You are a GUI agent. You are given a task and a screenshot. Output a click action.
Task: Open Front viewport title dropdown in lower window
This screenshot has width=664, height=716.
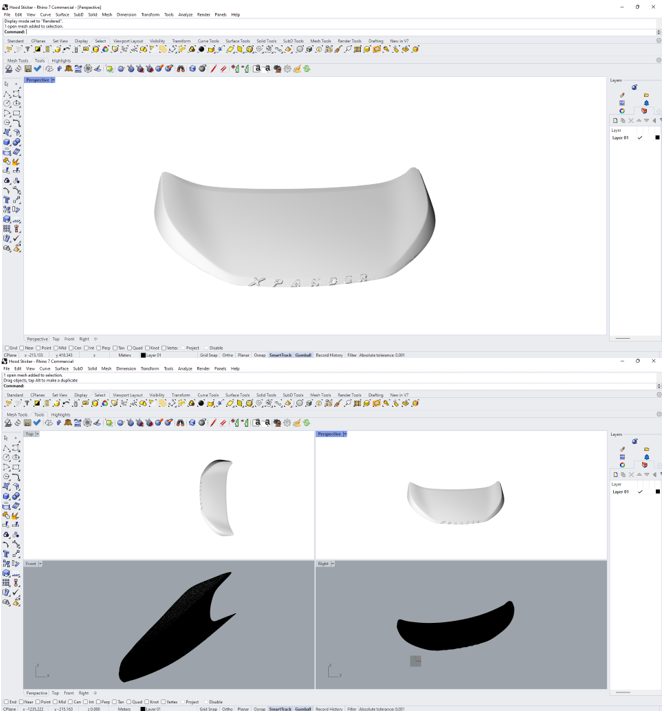tap(40, 564)
